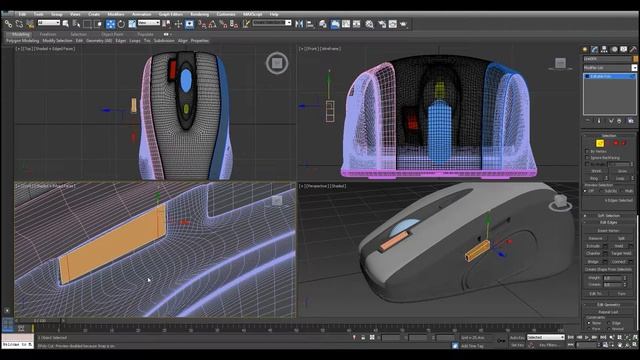This screenshot has height=360, width=640.
Task: Click the Layer Manager icon
Action: click(x=323, y=24)
